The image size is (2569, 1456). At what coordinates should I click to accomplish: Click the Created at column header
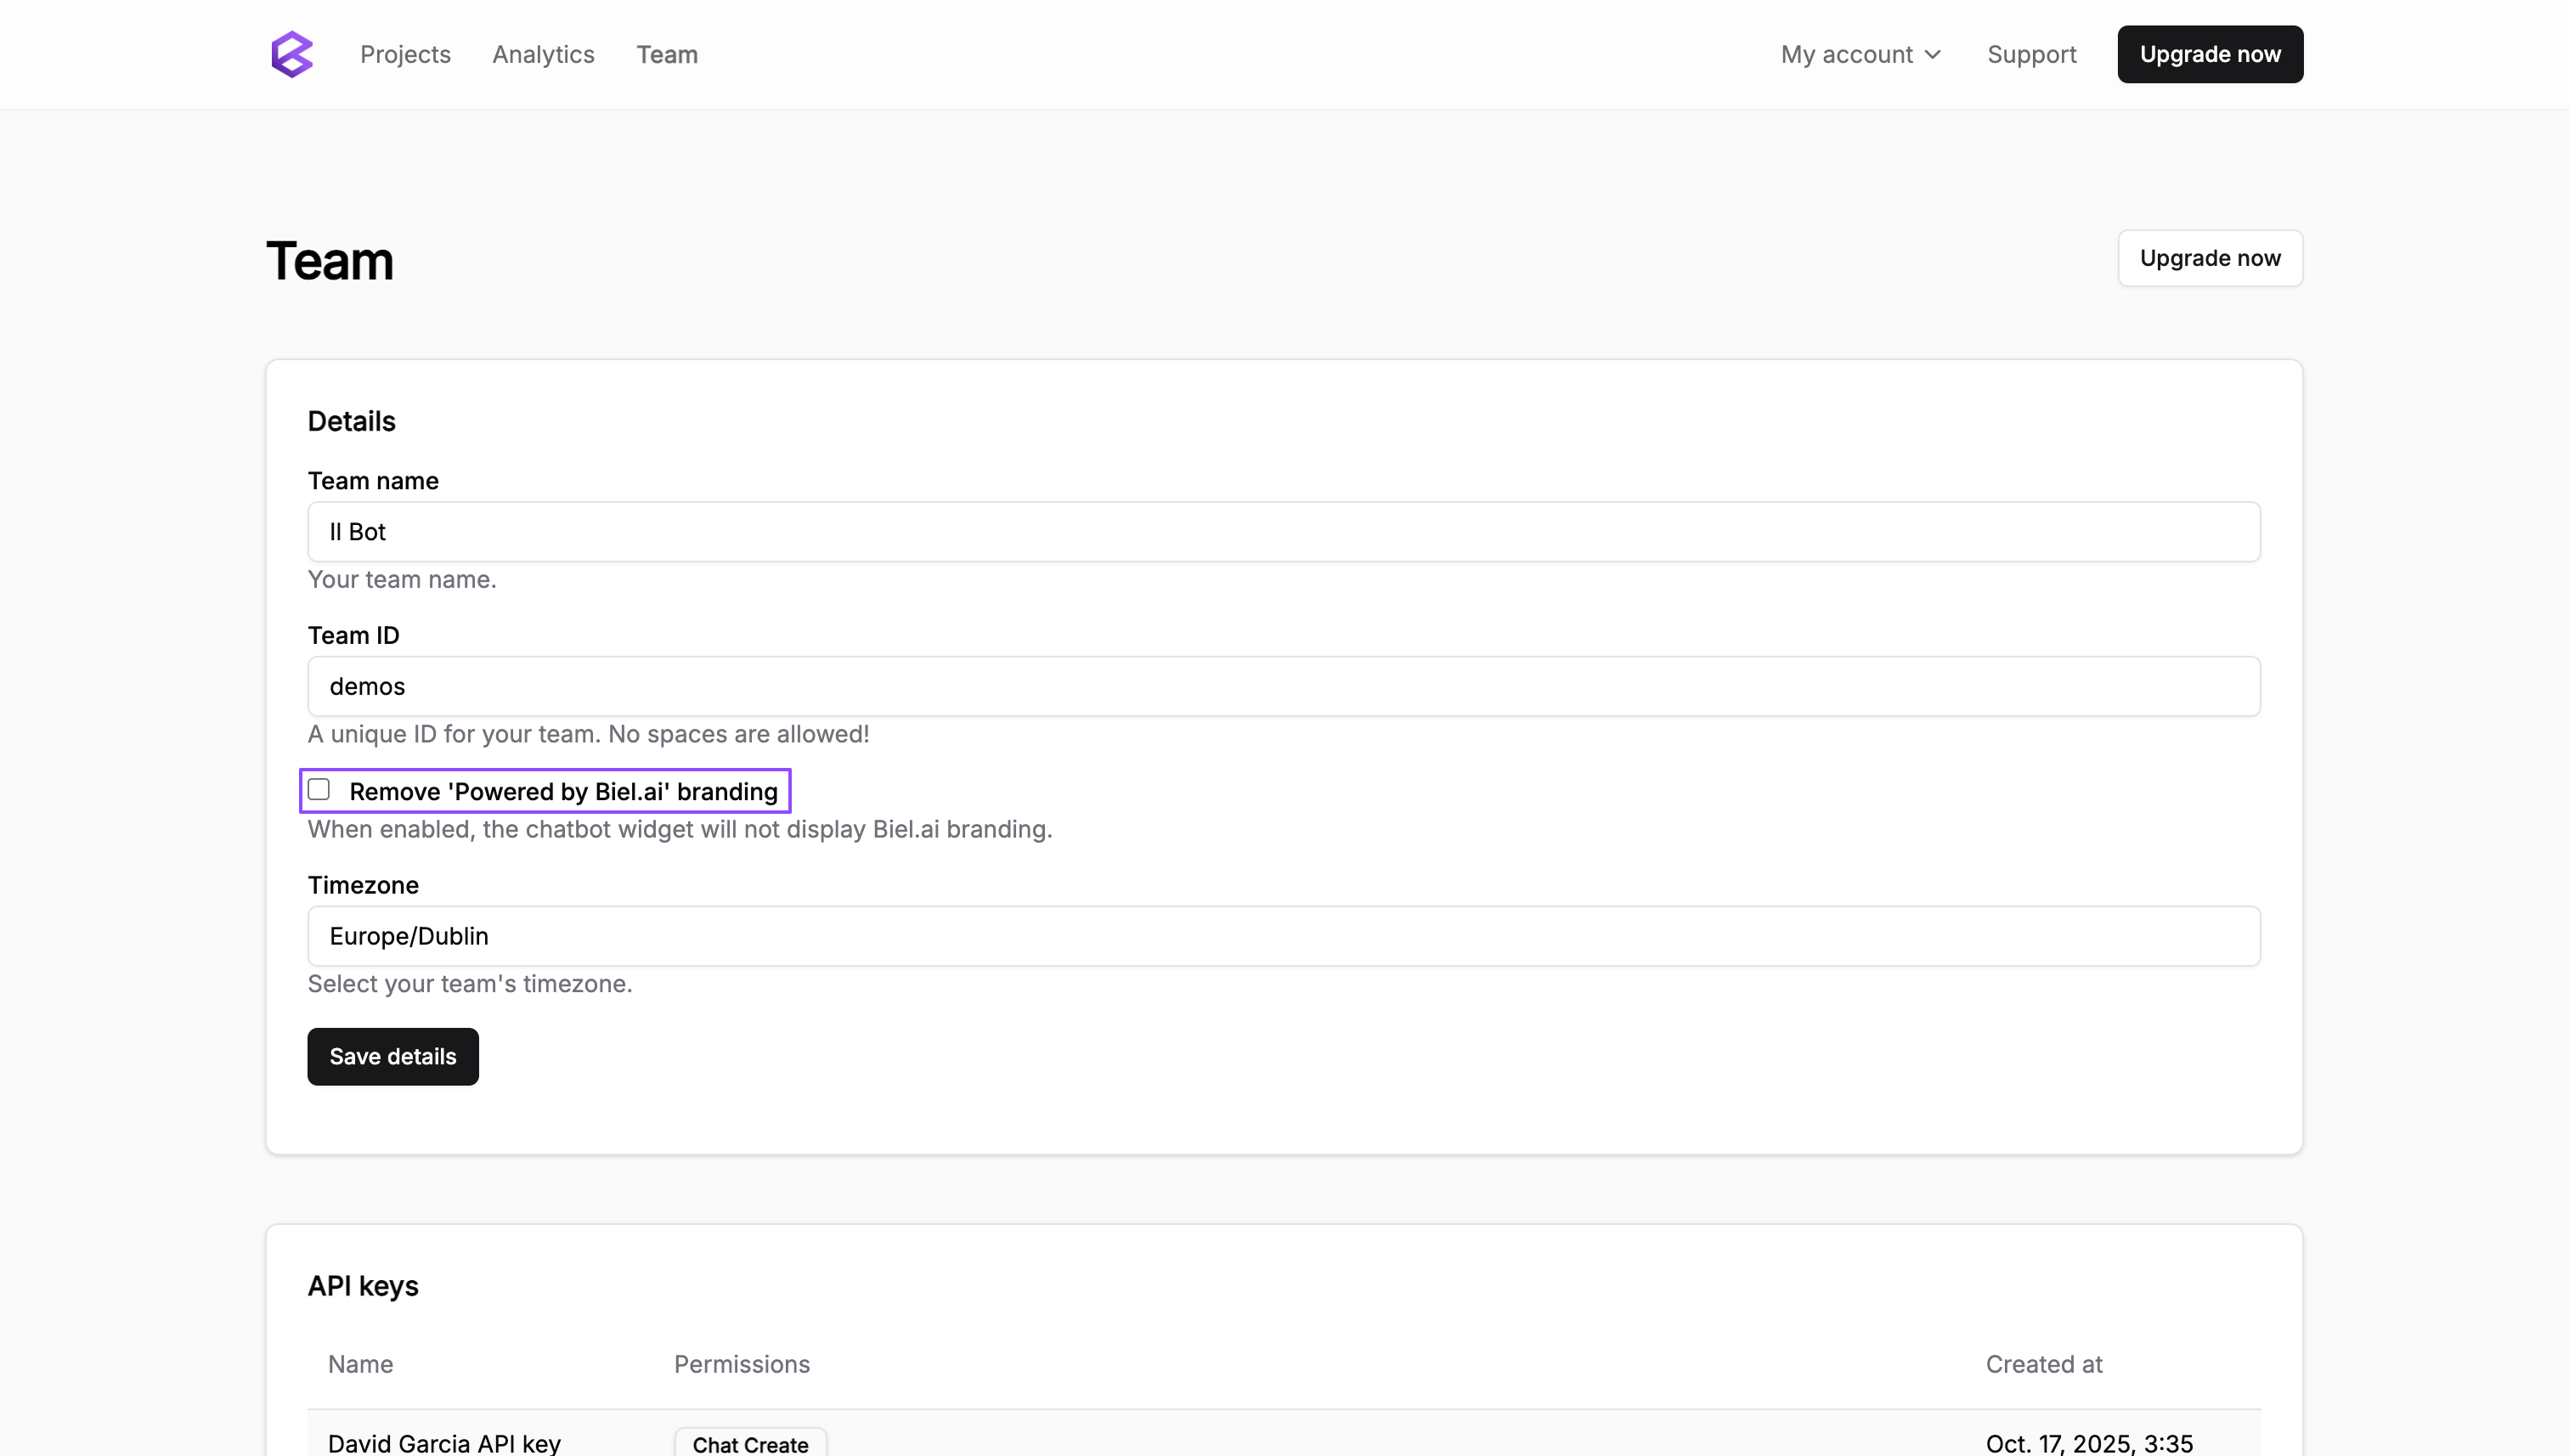click(2043, 1364)
